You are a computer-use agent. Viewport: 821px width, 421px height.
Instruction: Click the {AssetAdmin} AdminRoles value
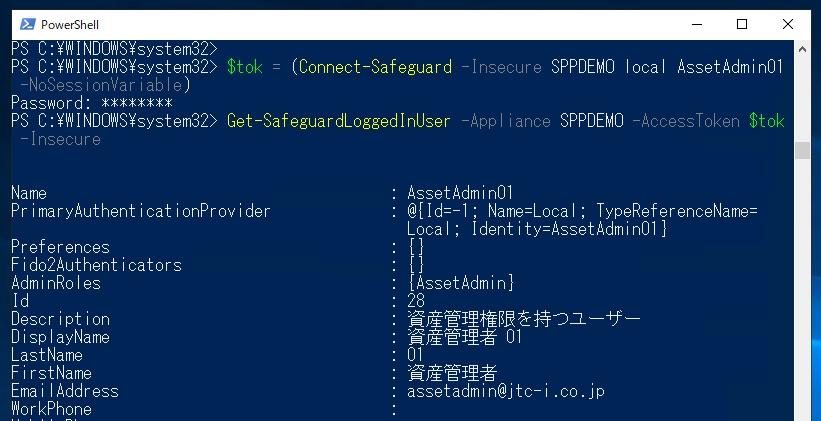pyautogui.click(x=461, y=283)
